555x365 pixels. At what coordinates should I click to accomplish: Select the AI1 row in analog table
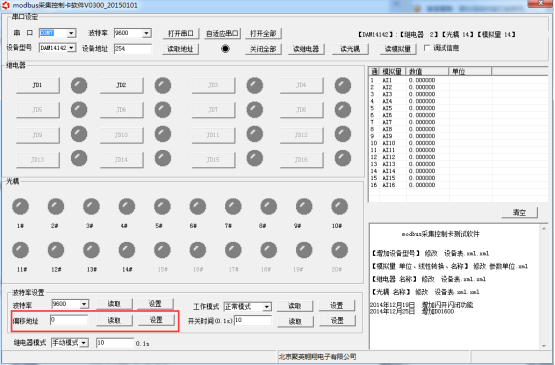click(458, 80)
